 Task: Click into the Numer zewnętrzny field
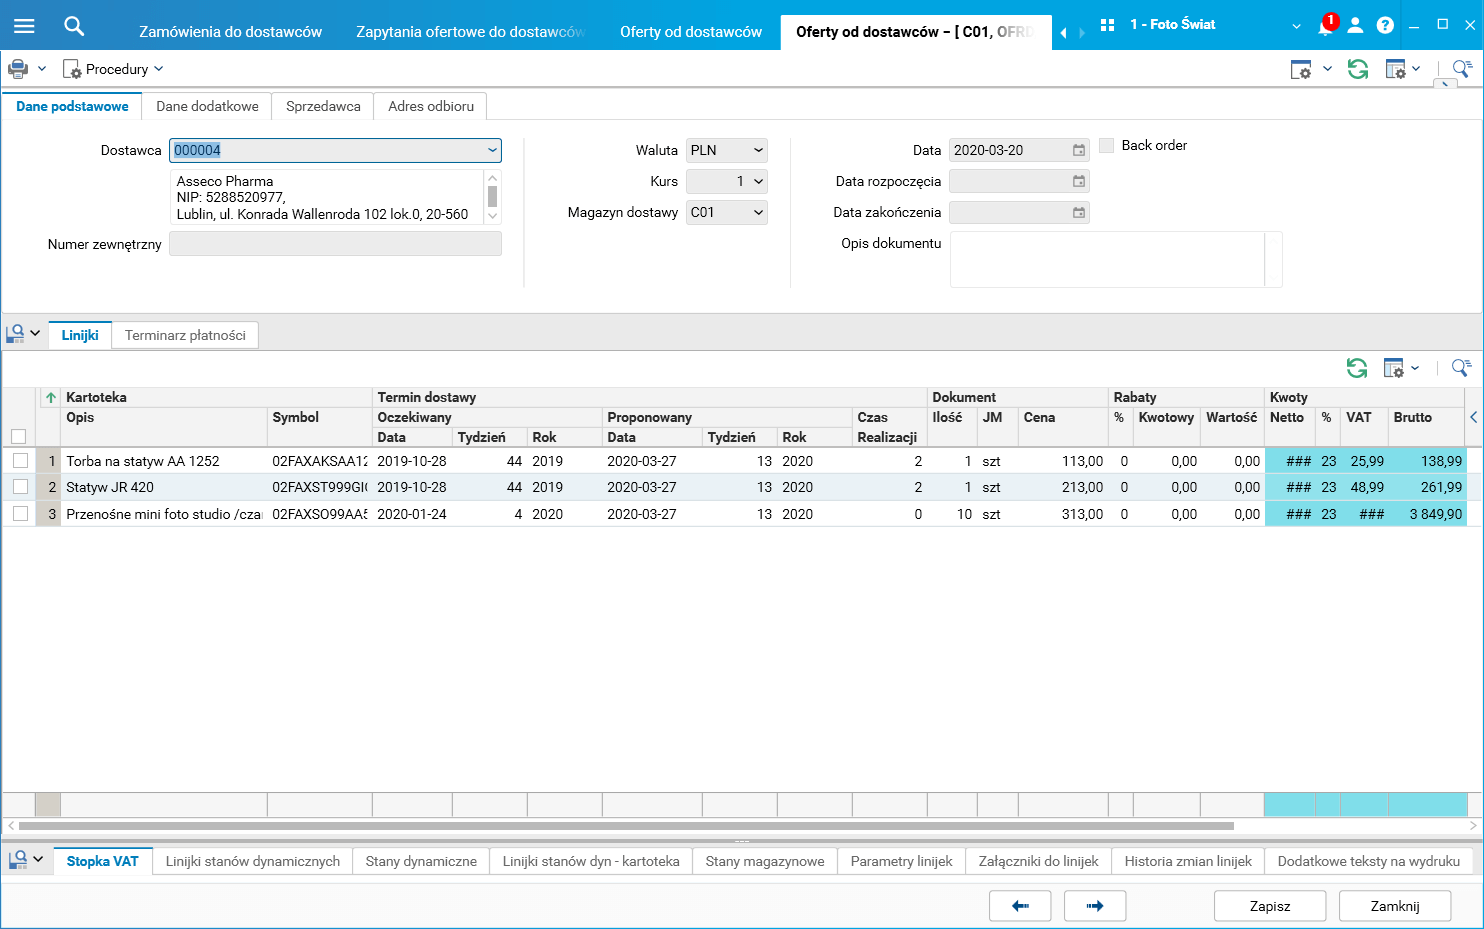335,244
